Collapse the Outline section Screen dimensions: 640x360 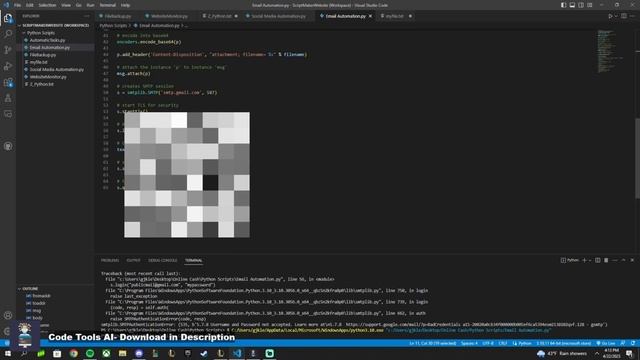point(30,289)
